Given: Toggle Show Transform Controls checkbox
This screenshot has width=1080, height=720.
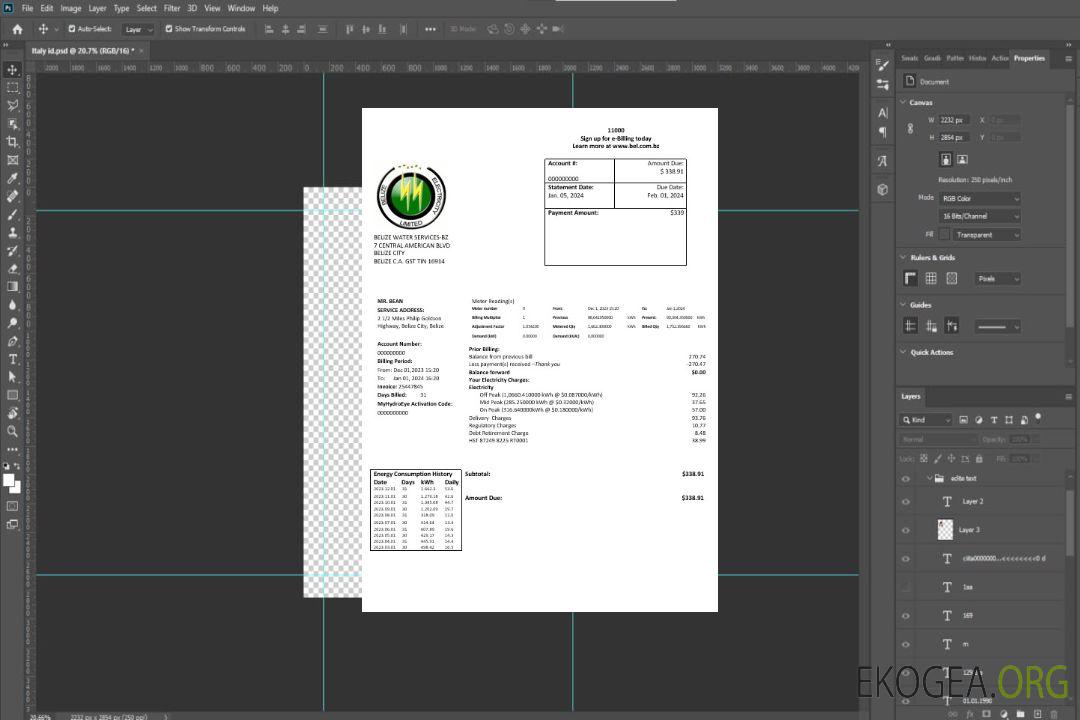Looking at the screenshot, I should point(168,29).
